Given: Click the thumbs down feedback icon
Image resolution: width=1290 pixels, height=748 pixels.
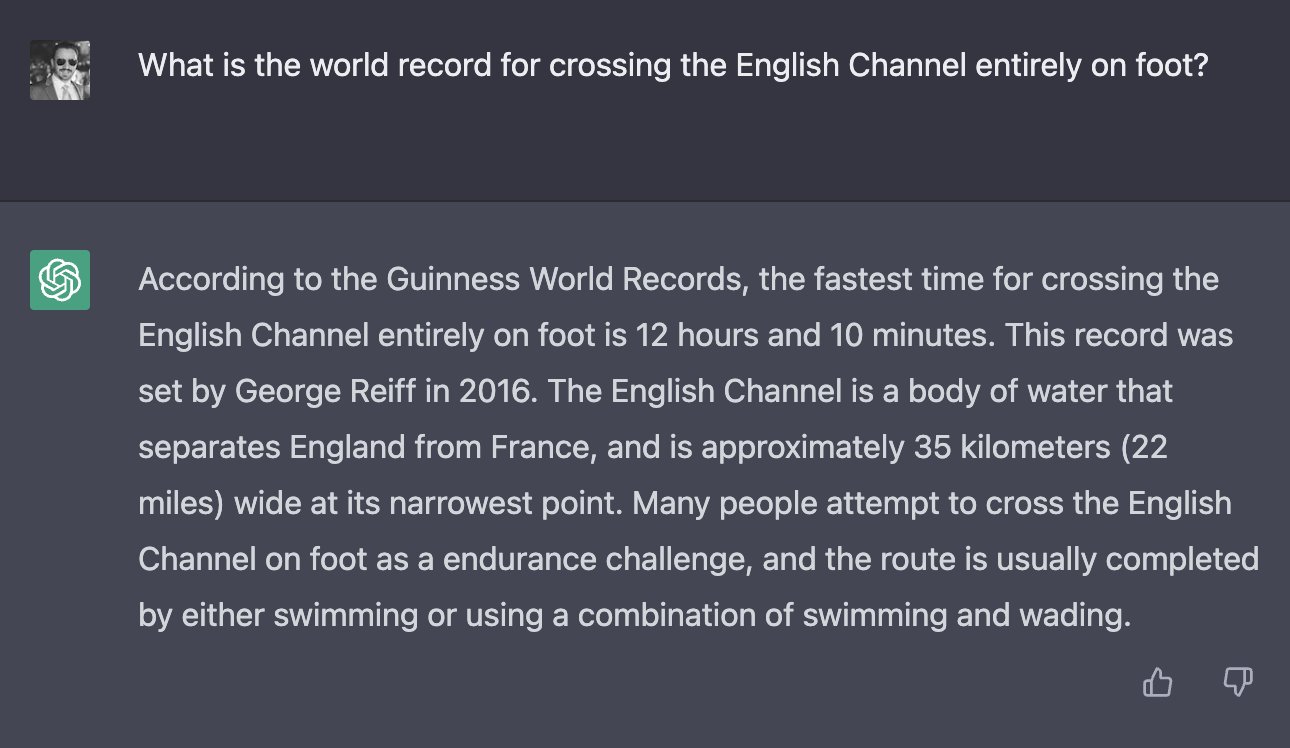Looking at the screenshot, I should click(1238, 683).
